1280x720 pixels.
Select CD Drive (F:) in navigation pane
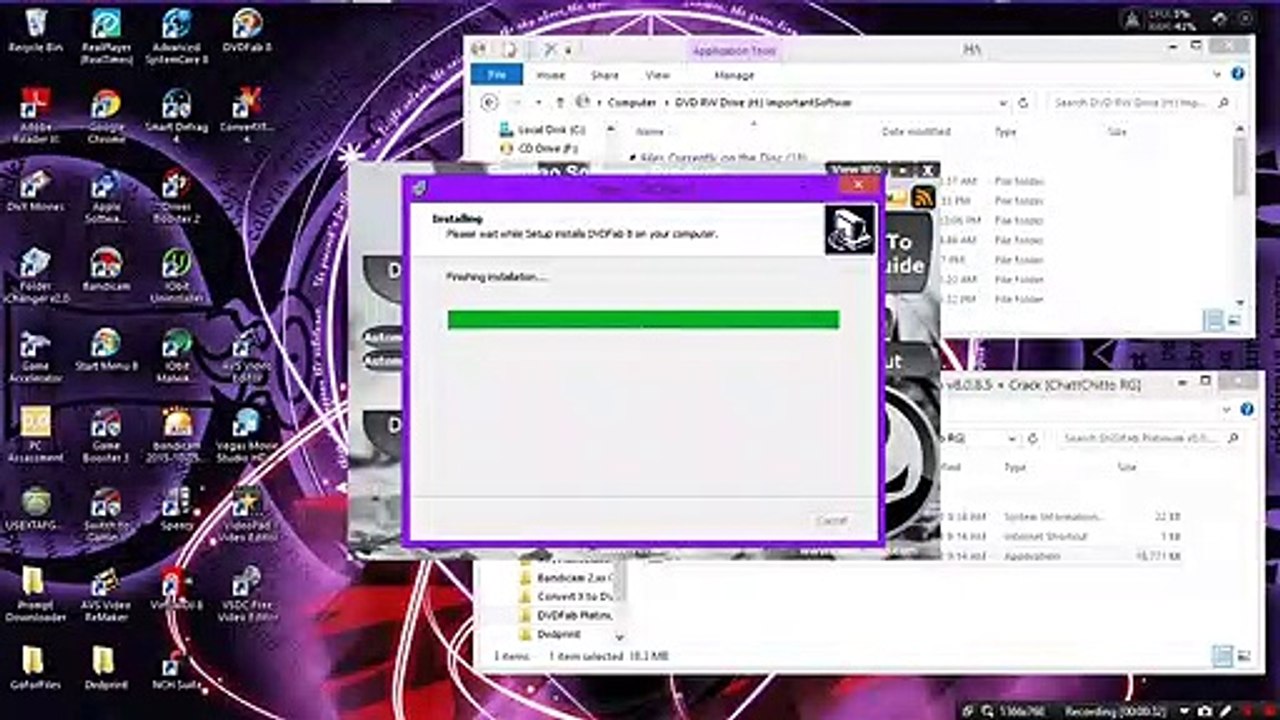coord(540,148)
